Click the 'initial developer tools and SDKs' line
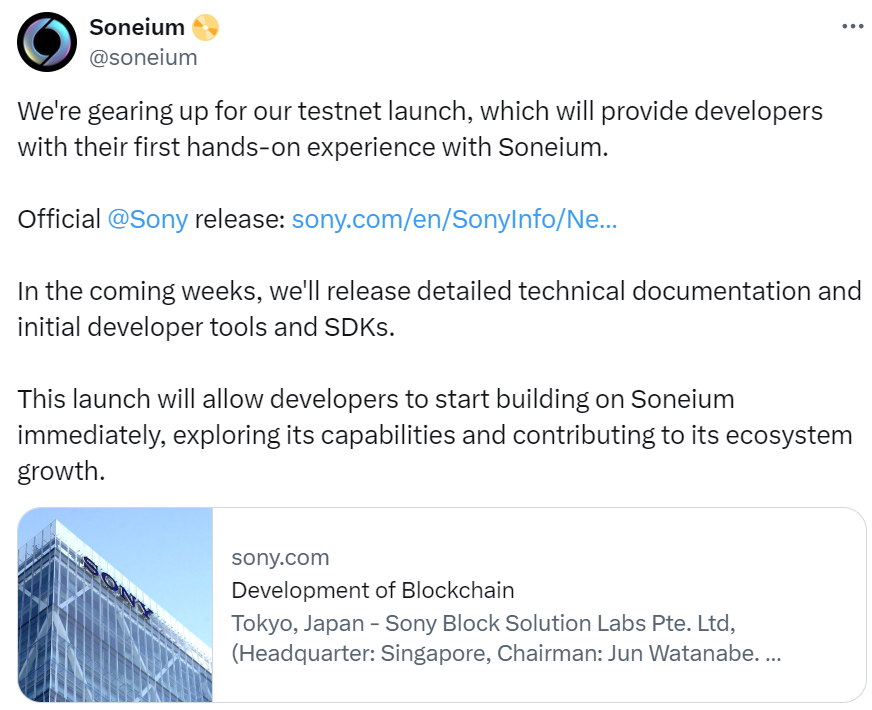The width and height of the screenshot is (872, 710). [x=206, y=327]
